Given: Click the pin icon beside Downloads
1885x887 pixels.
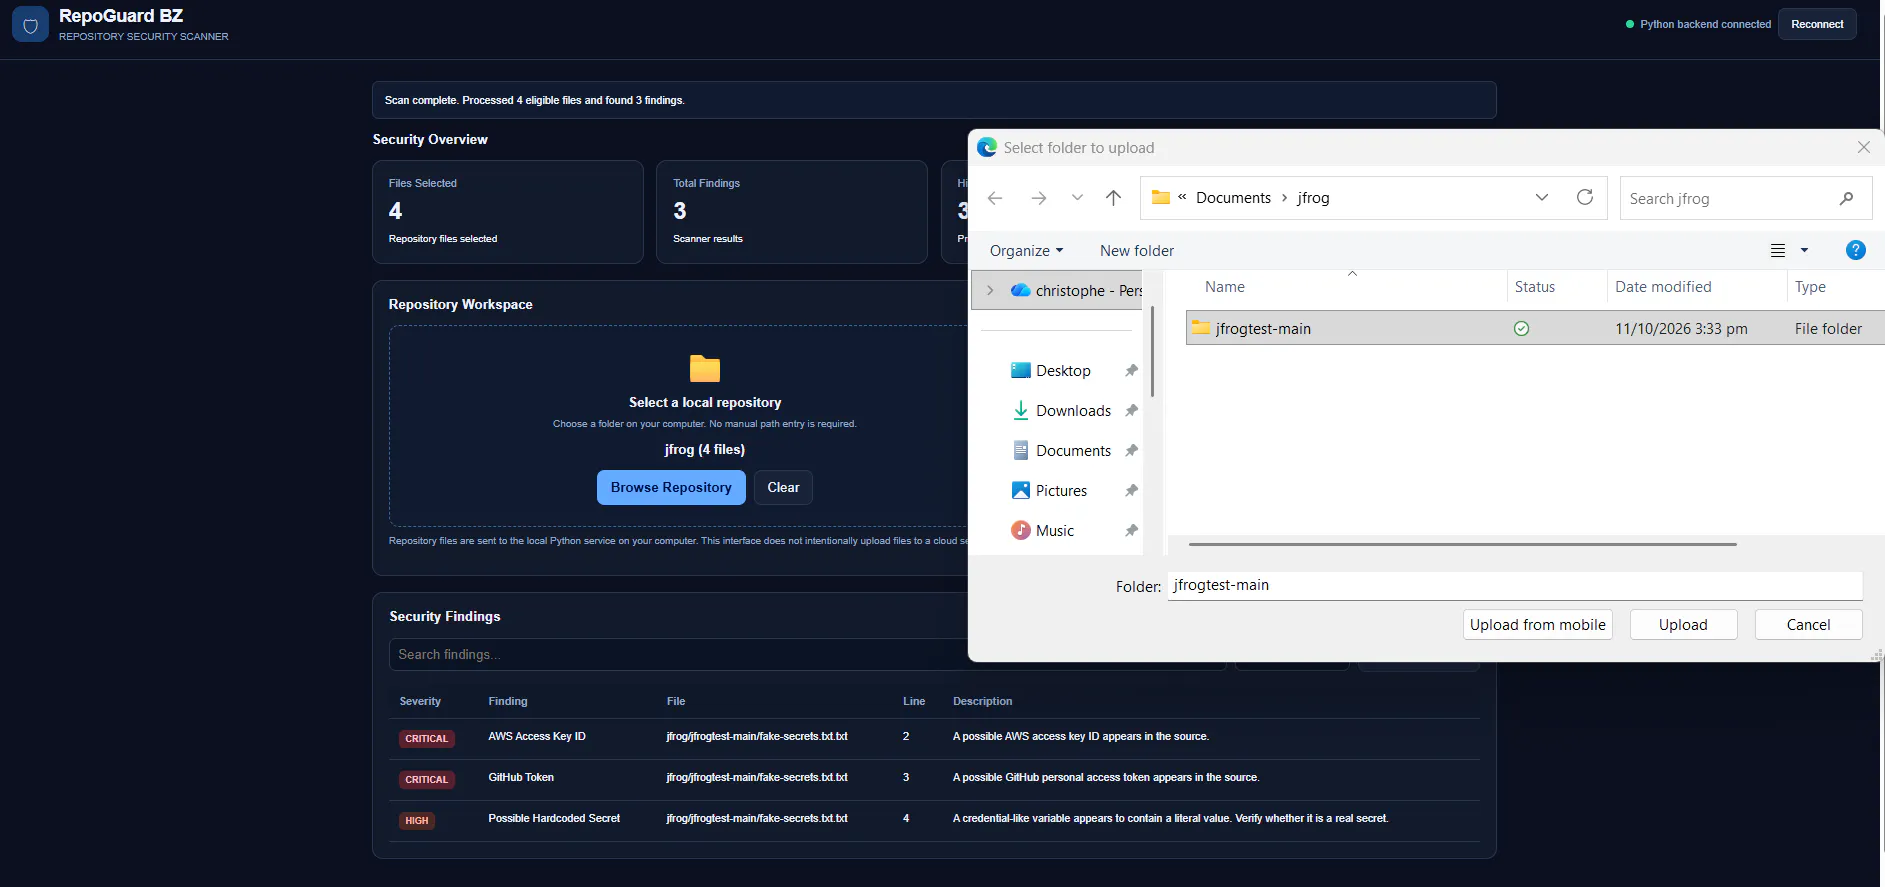Looking at the screenshot, I should [1131, 411].
